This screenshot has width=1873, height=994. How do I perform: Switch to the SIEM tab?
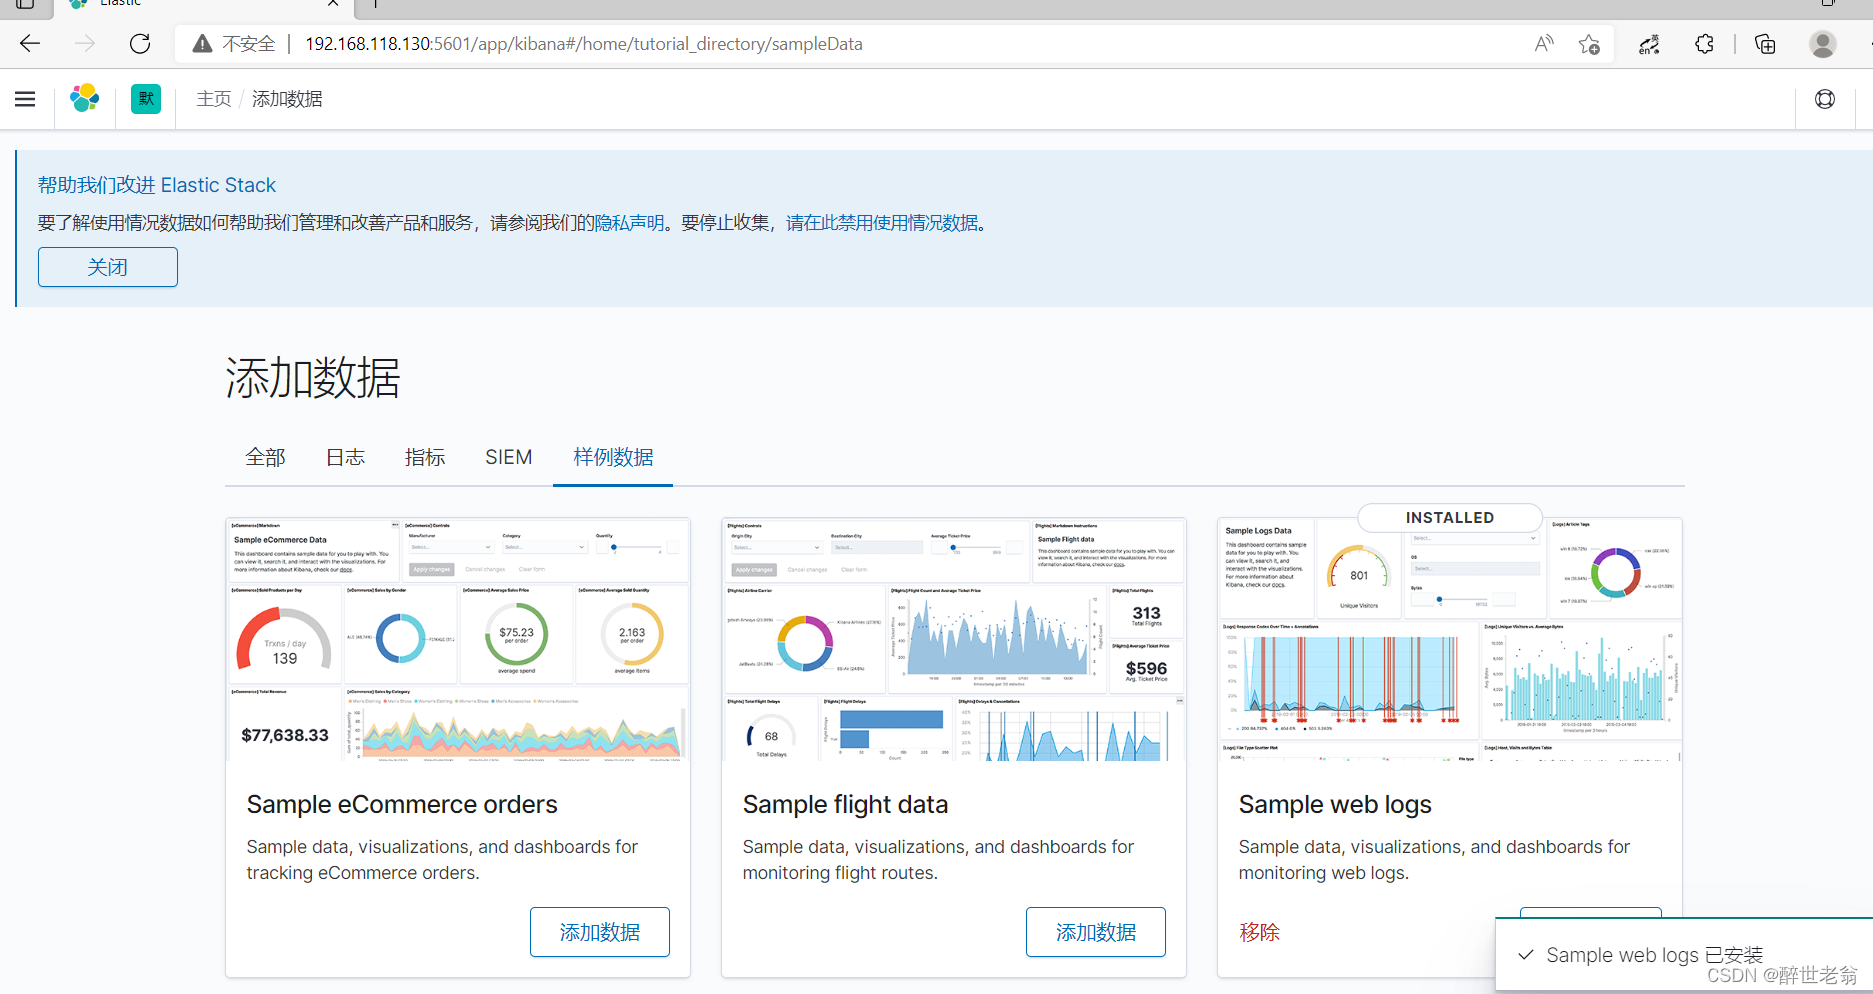click(x=508, y=457)
